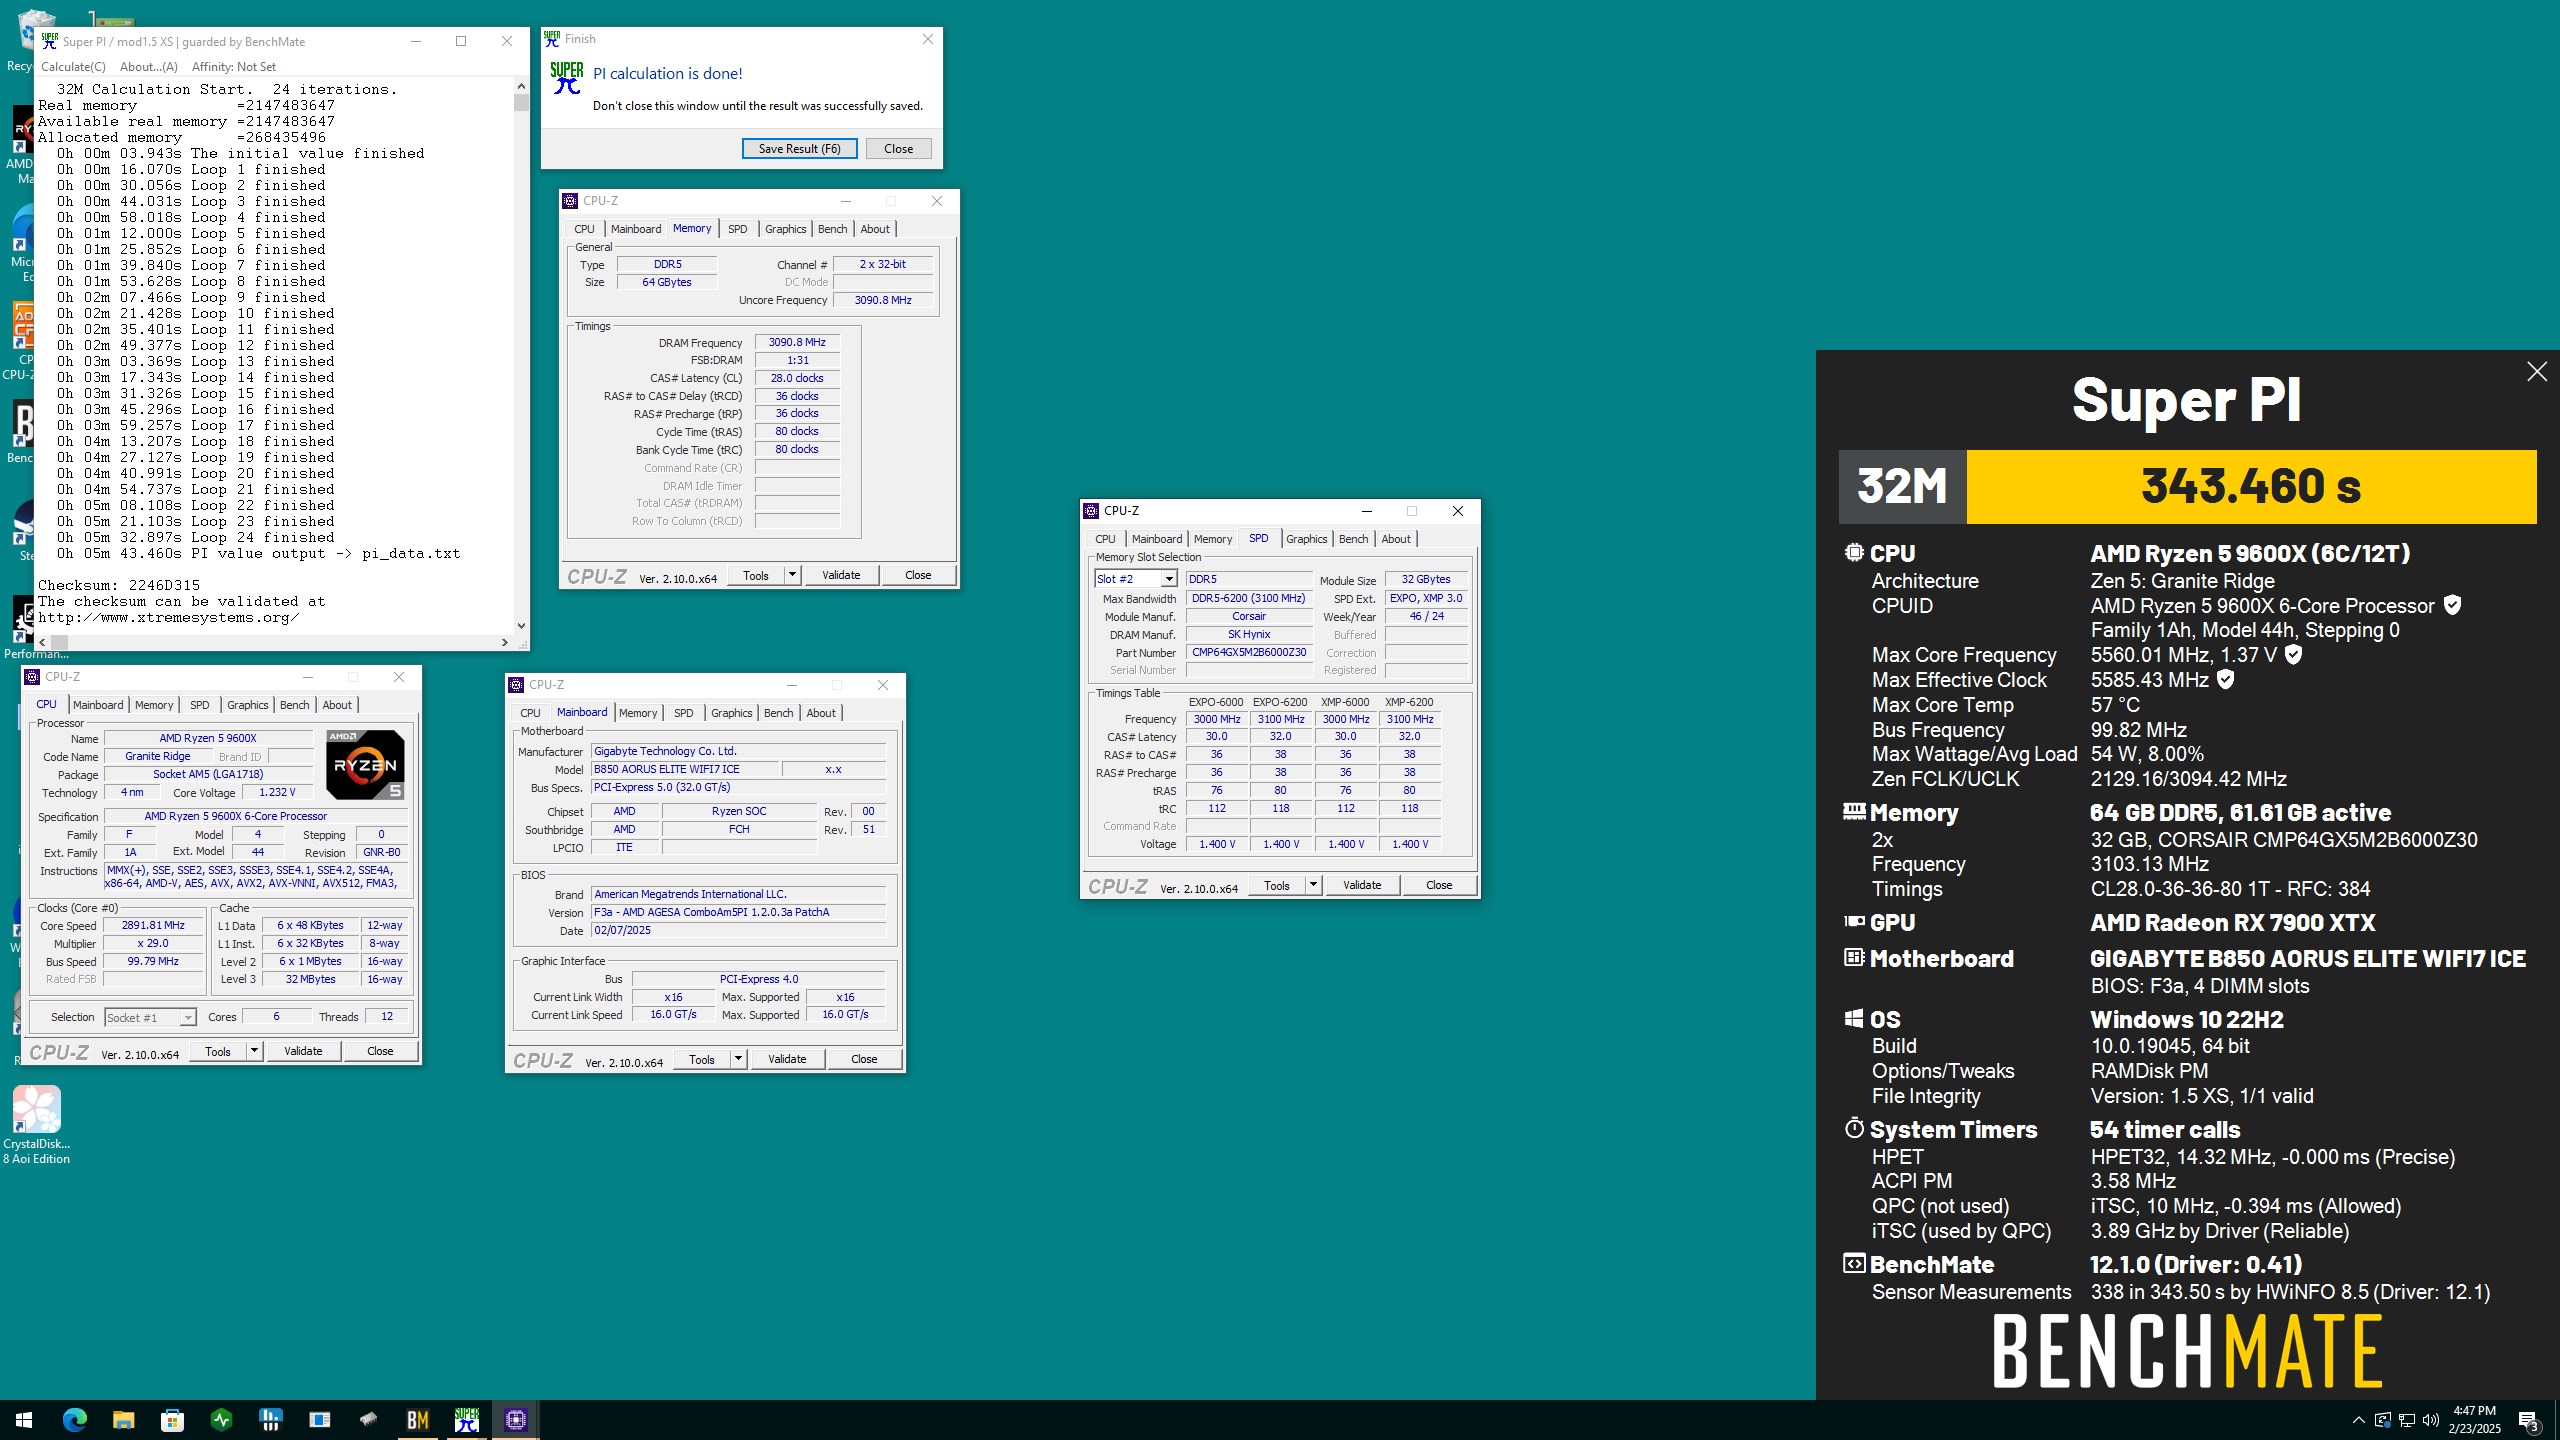
Task: Click the shield beside Max Core Frequency
Action: point(2294,654)
